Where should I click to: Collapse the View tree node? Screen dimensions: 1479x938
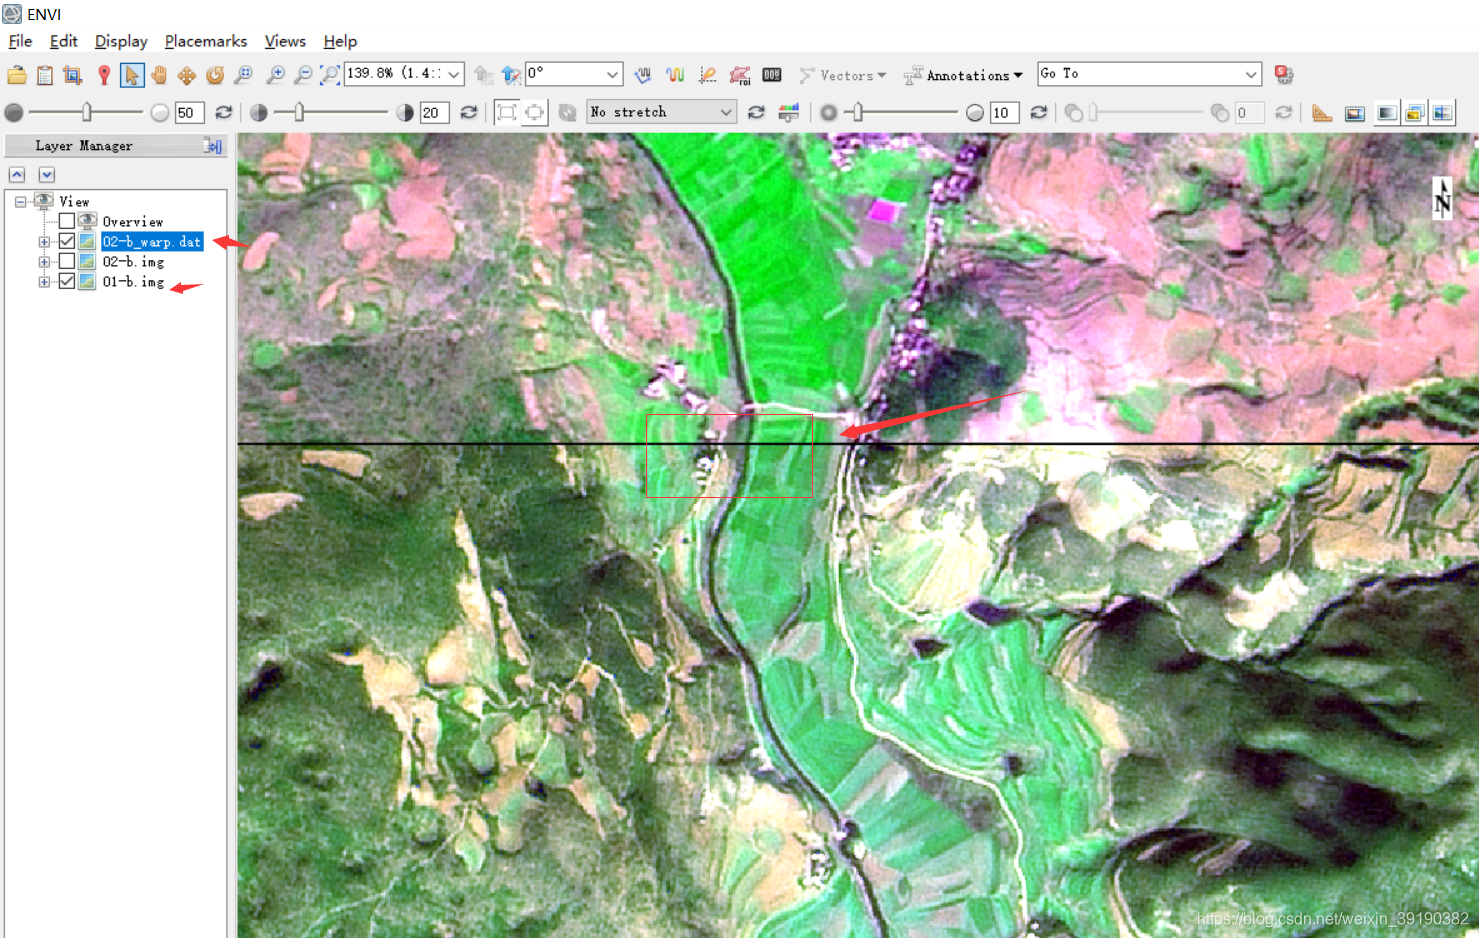coord(20,202)
